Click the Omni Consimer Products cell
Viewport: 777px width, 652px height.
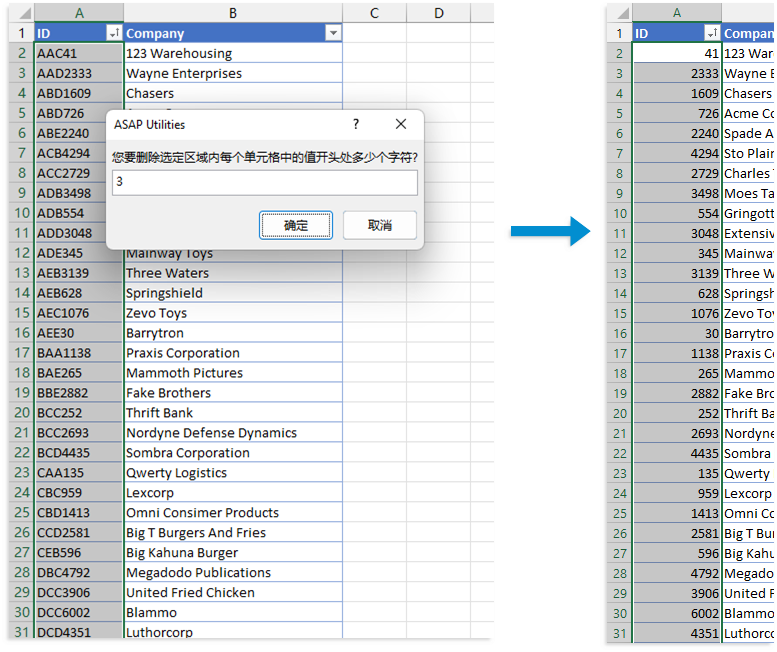point(233,512)
